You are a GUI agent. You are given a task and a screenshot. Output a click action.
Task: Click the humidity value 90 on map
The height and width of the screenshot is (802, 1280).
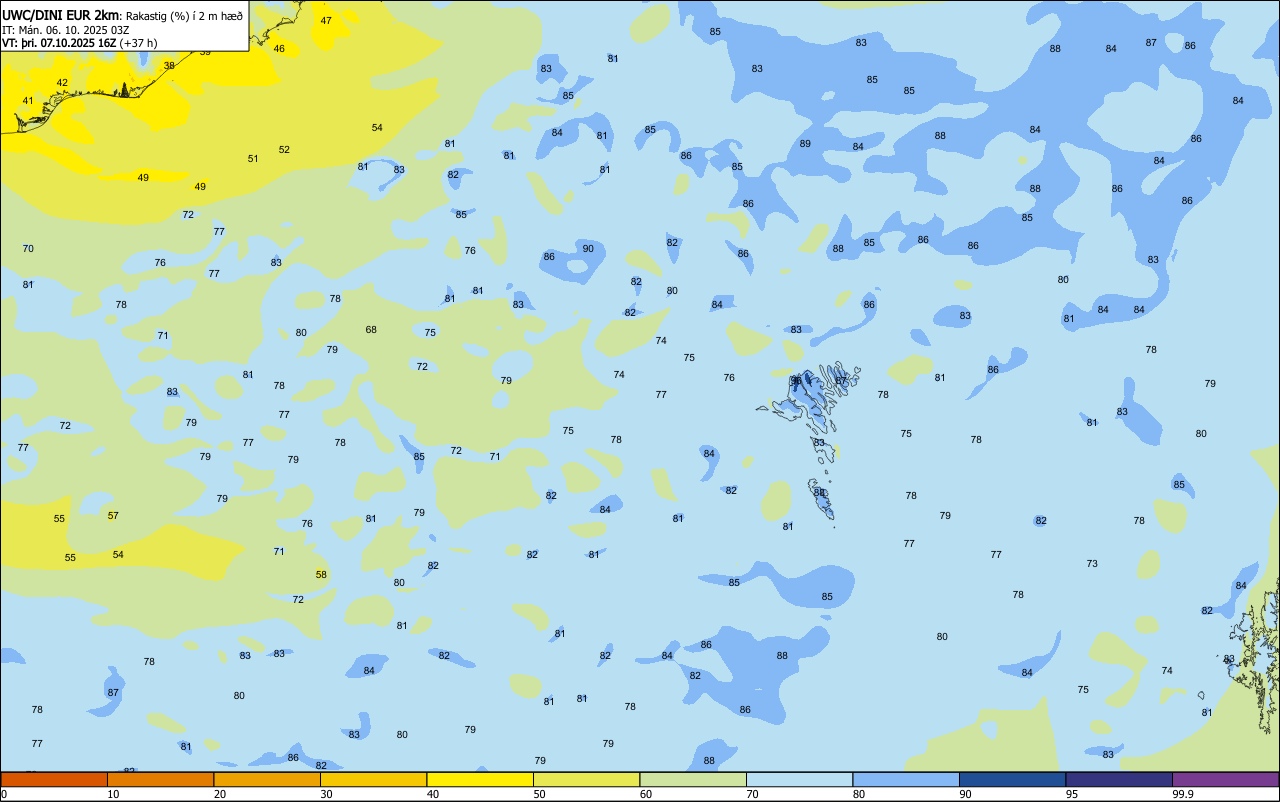pyautogui.click(x=588, y=249)
